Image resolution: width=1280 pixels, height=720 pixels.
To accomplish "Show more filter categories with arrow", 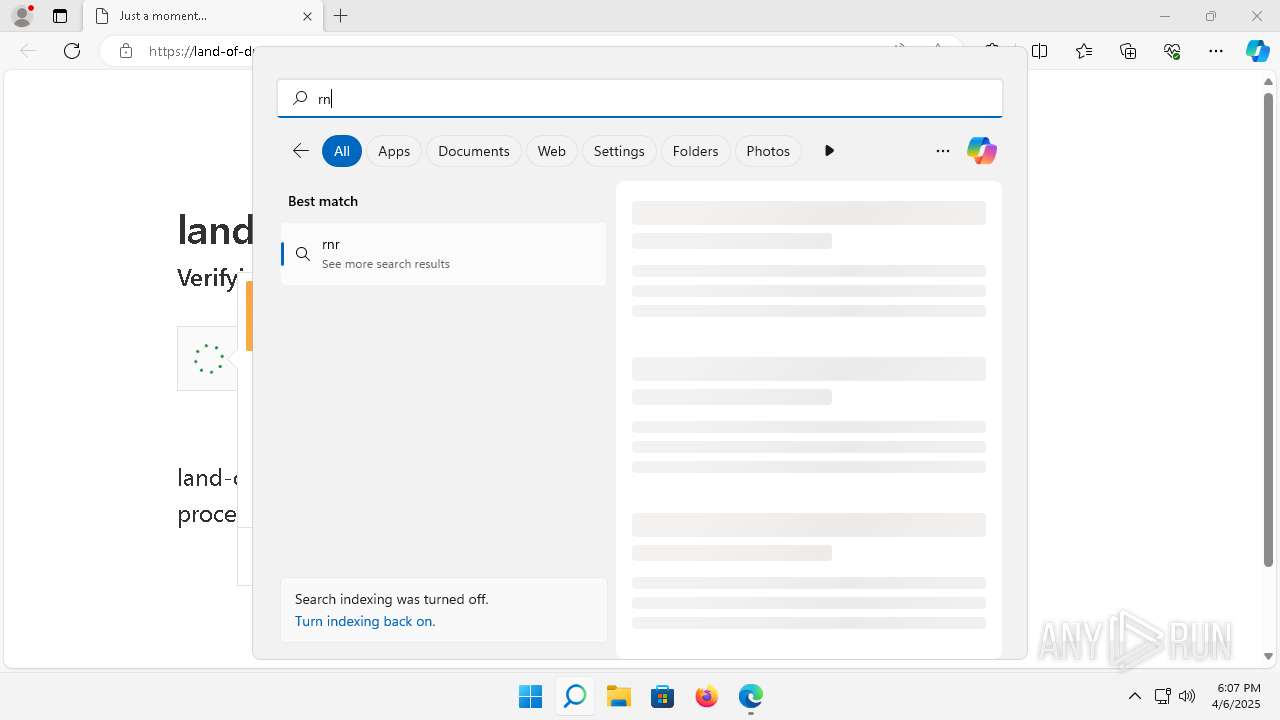I will point(829,151).
